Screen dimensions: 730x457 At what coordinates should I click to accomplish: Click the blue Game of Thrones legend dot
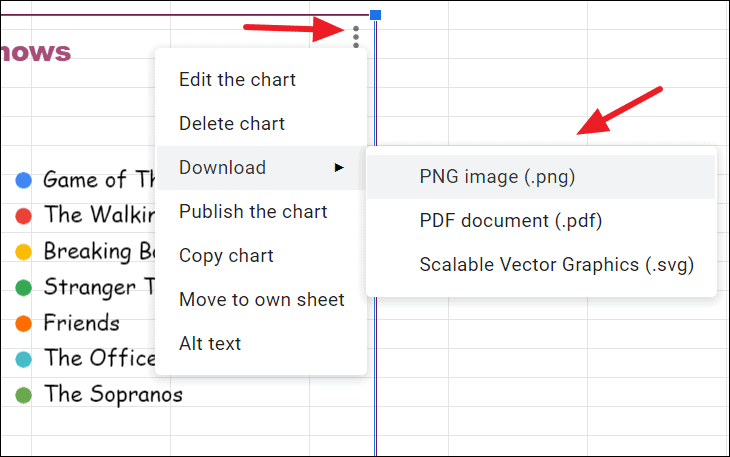pyautogui.click(x=24, y=181)
